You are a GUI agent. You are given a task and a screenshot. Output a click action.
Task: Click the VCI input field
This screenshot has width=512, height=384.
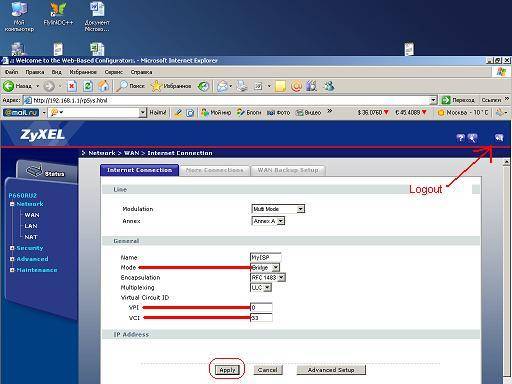(x=261, y=318)
